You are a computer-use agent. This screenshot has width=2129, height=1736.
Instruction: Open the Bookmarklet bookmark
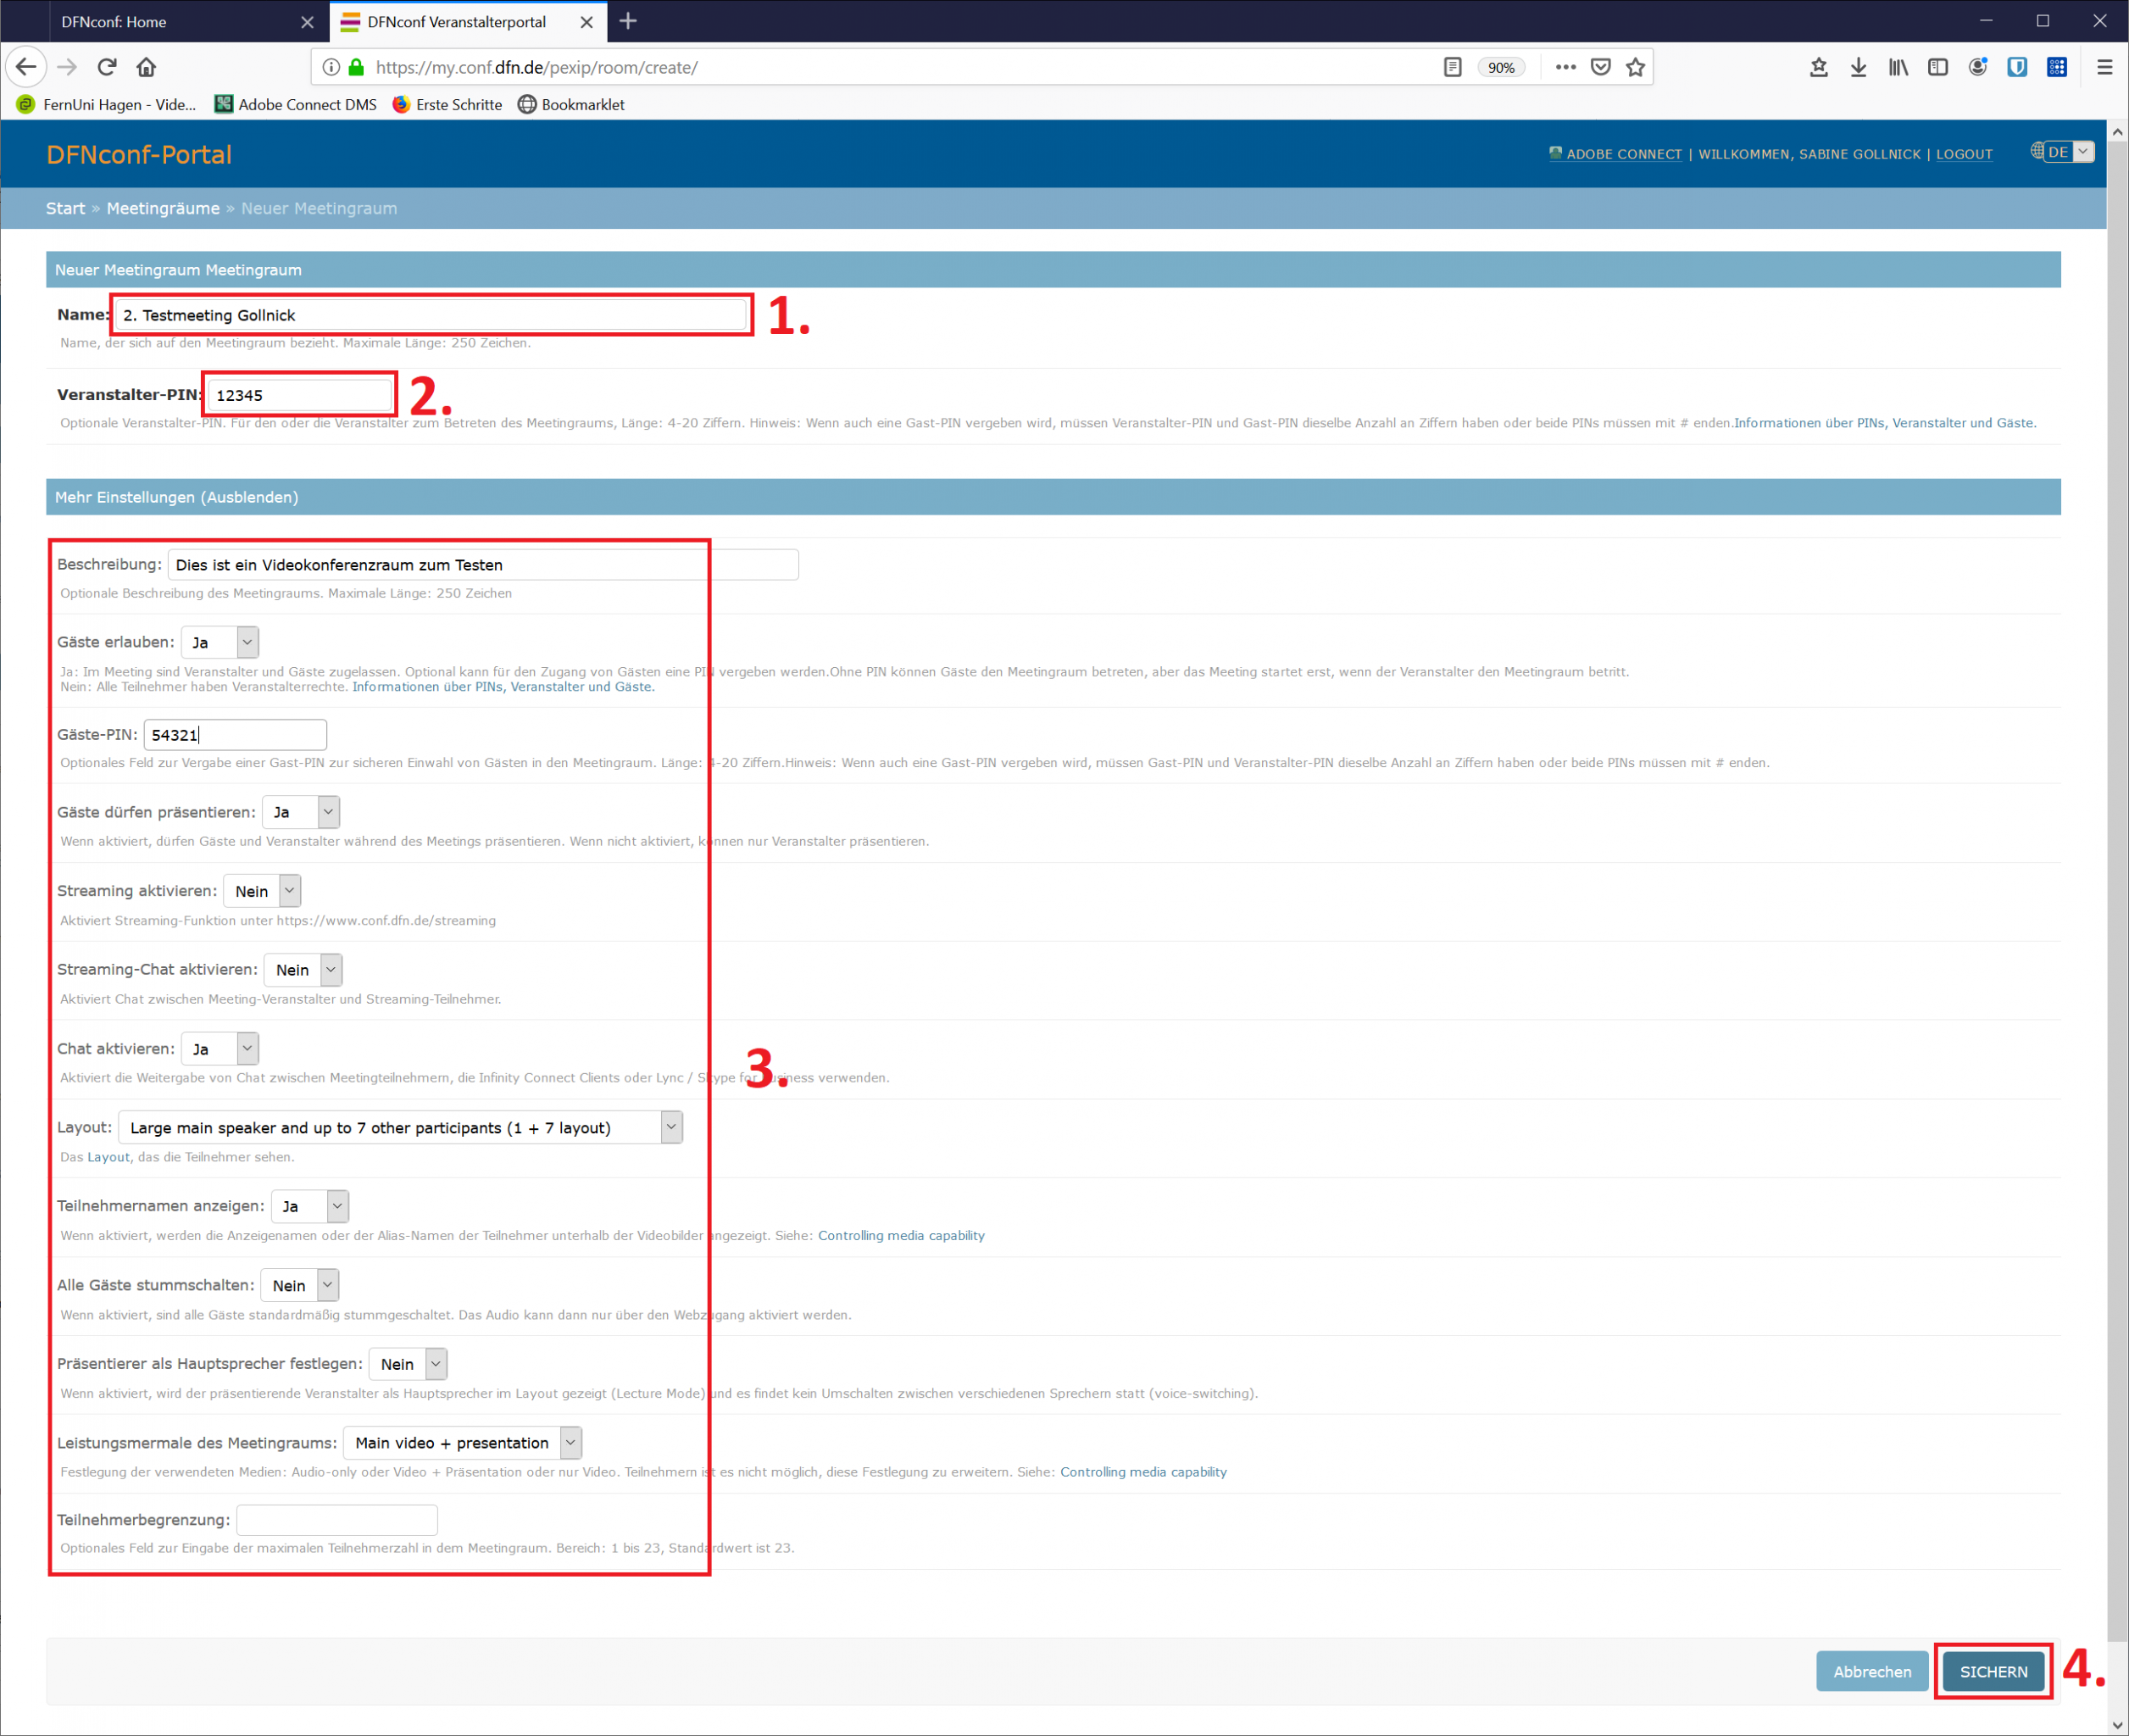coord(571,104)
